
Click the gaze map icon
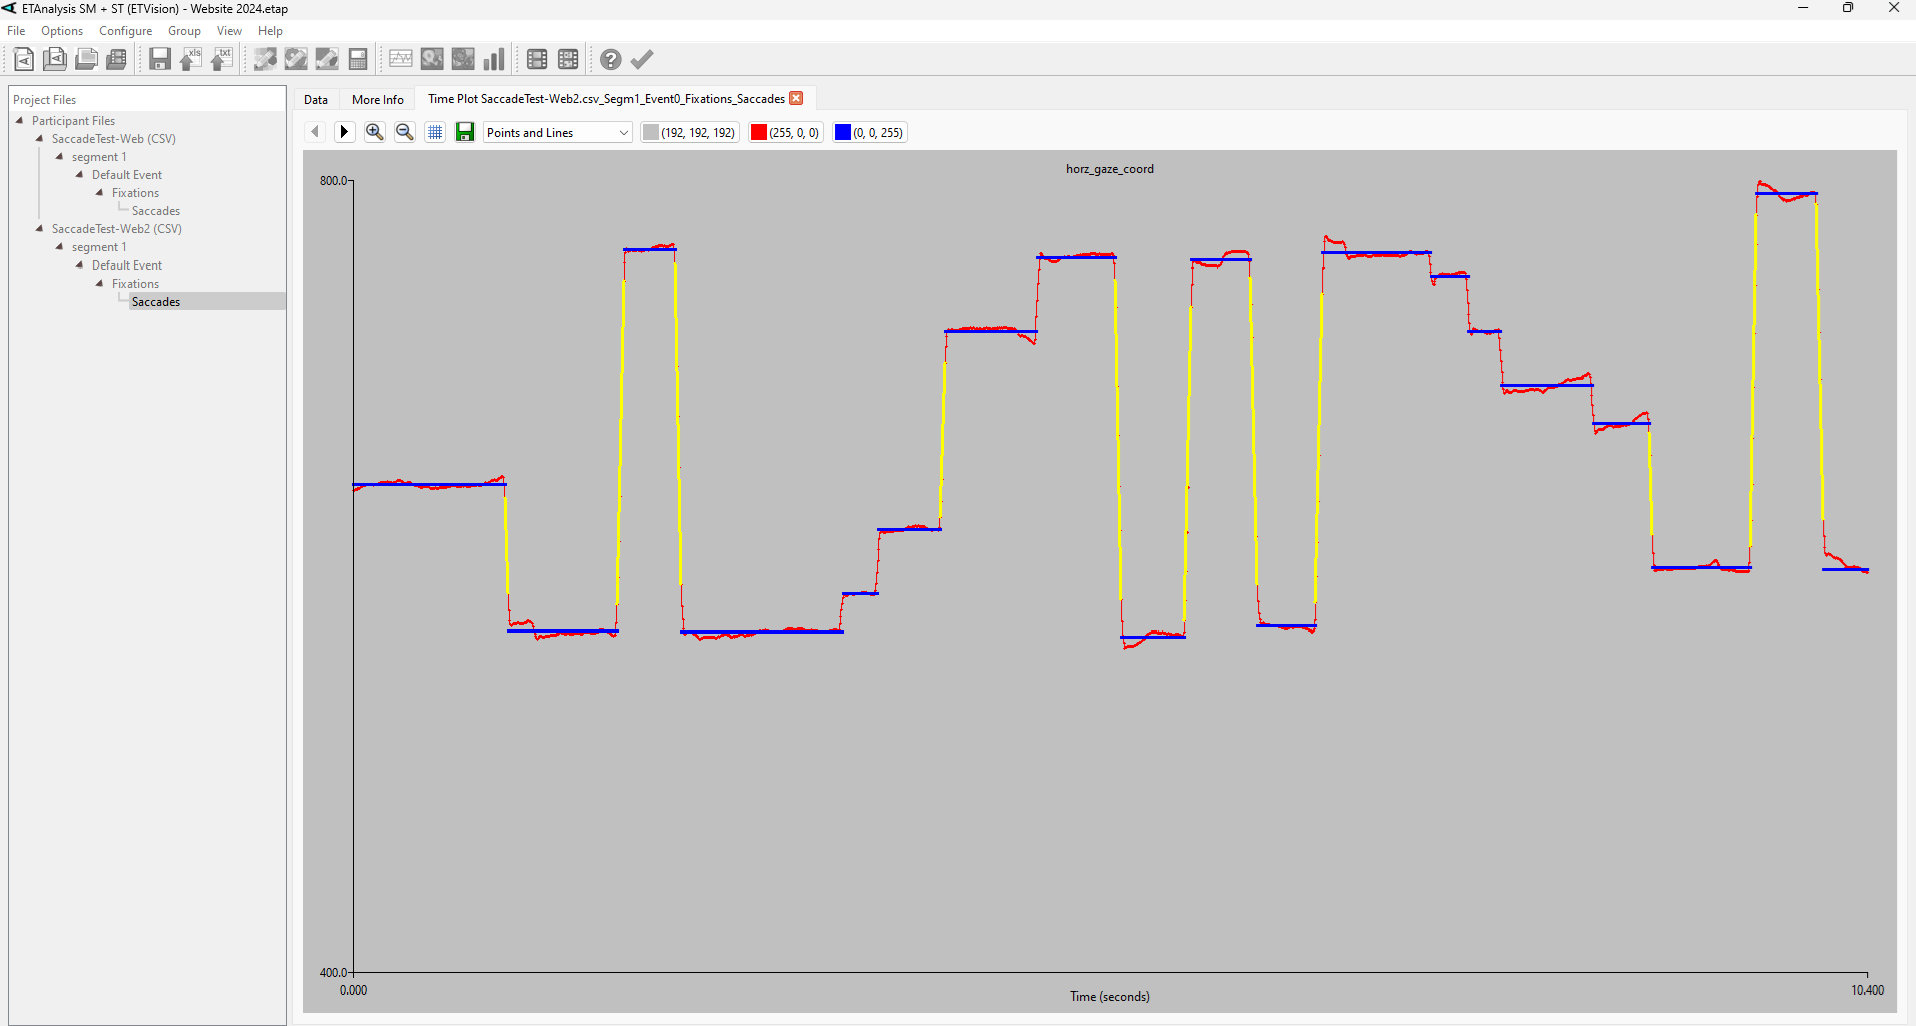click(x=432, y=59)
